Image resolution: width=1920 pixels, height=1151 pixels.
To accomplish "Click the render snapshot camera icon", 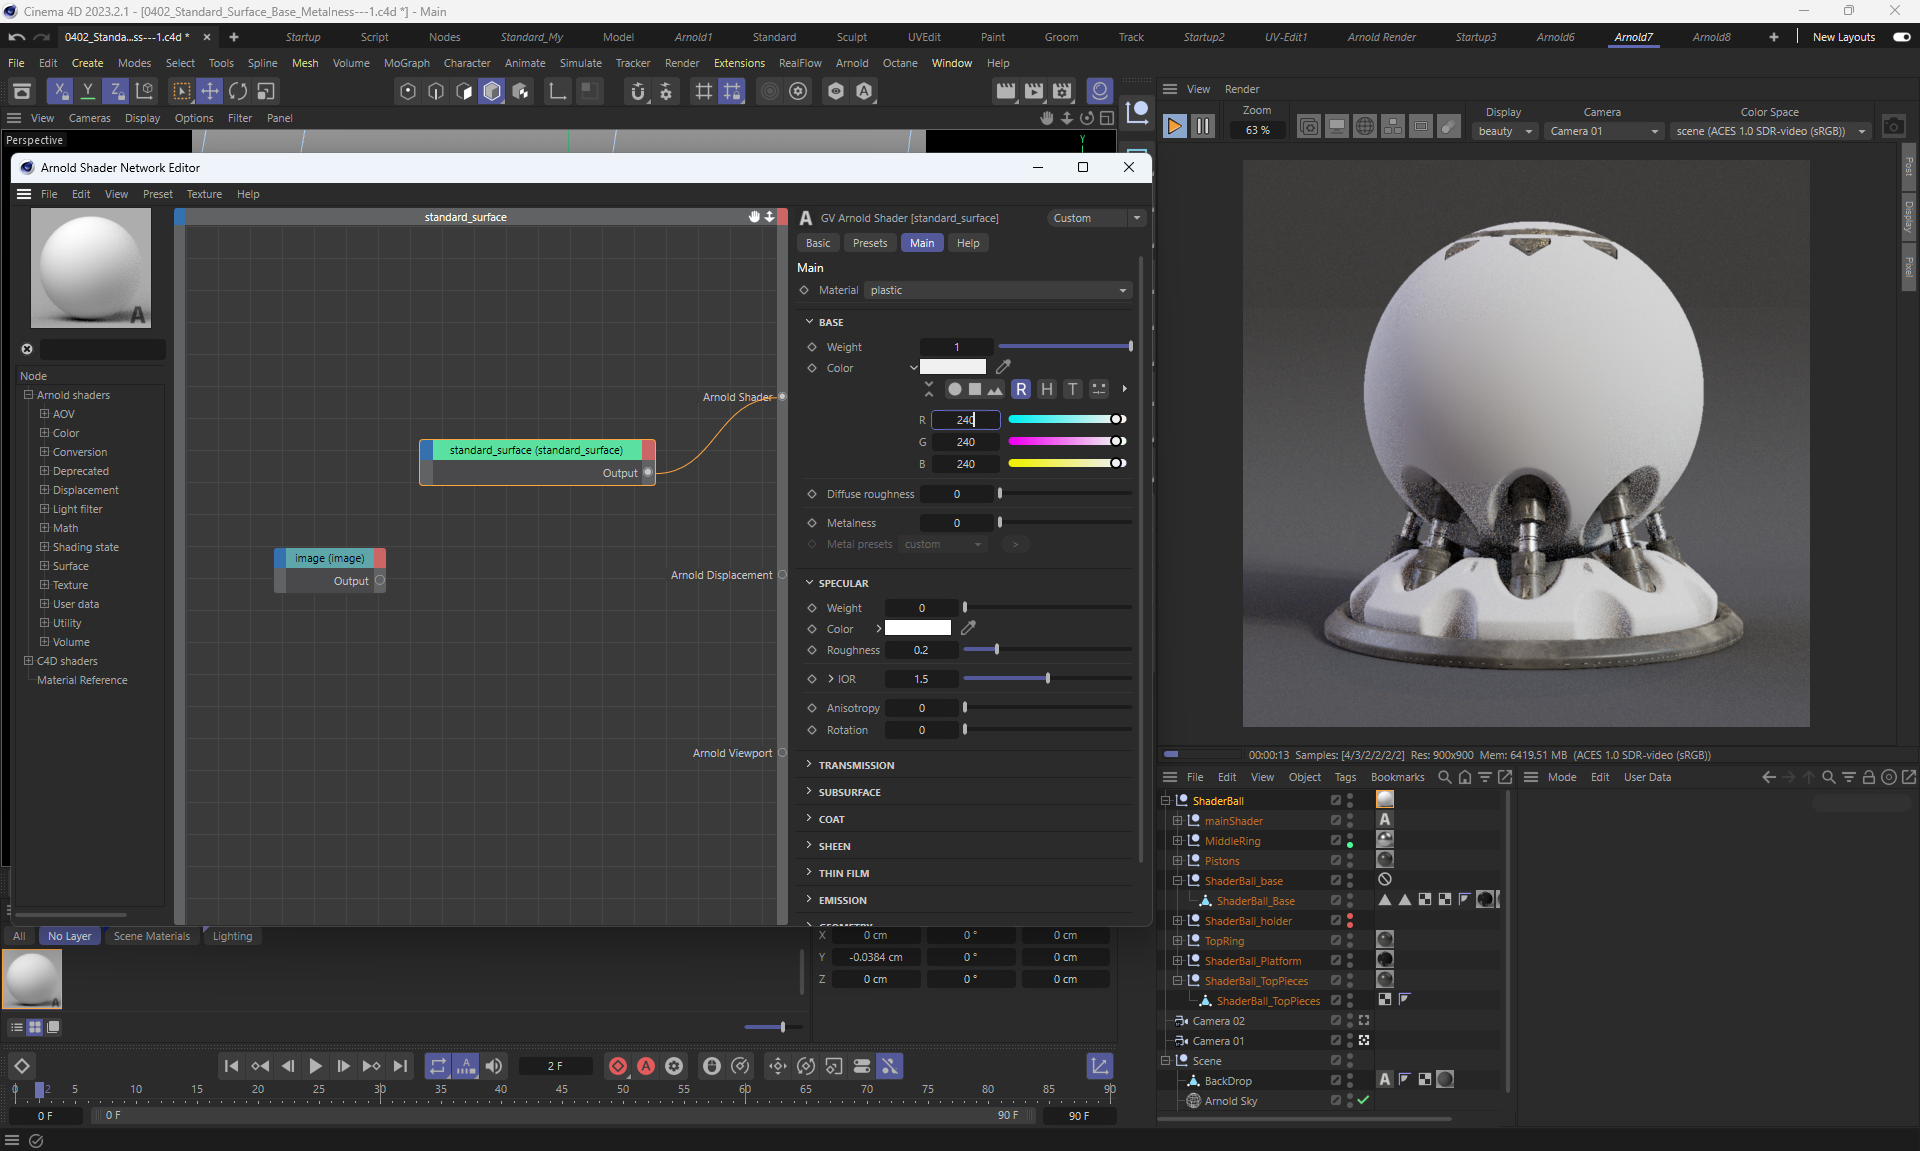I will click(1893, 127).
